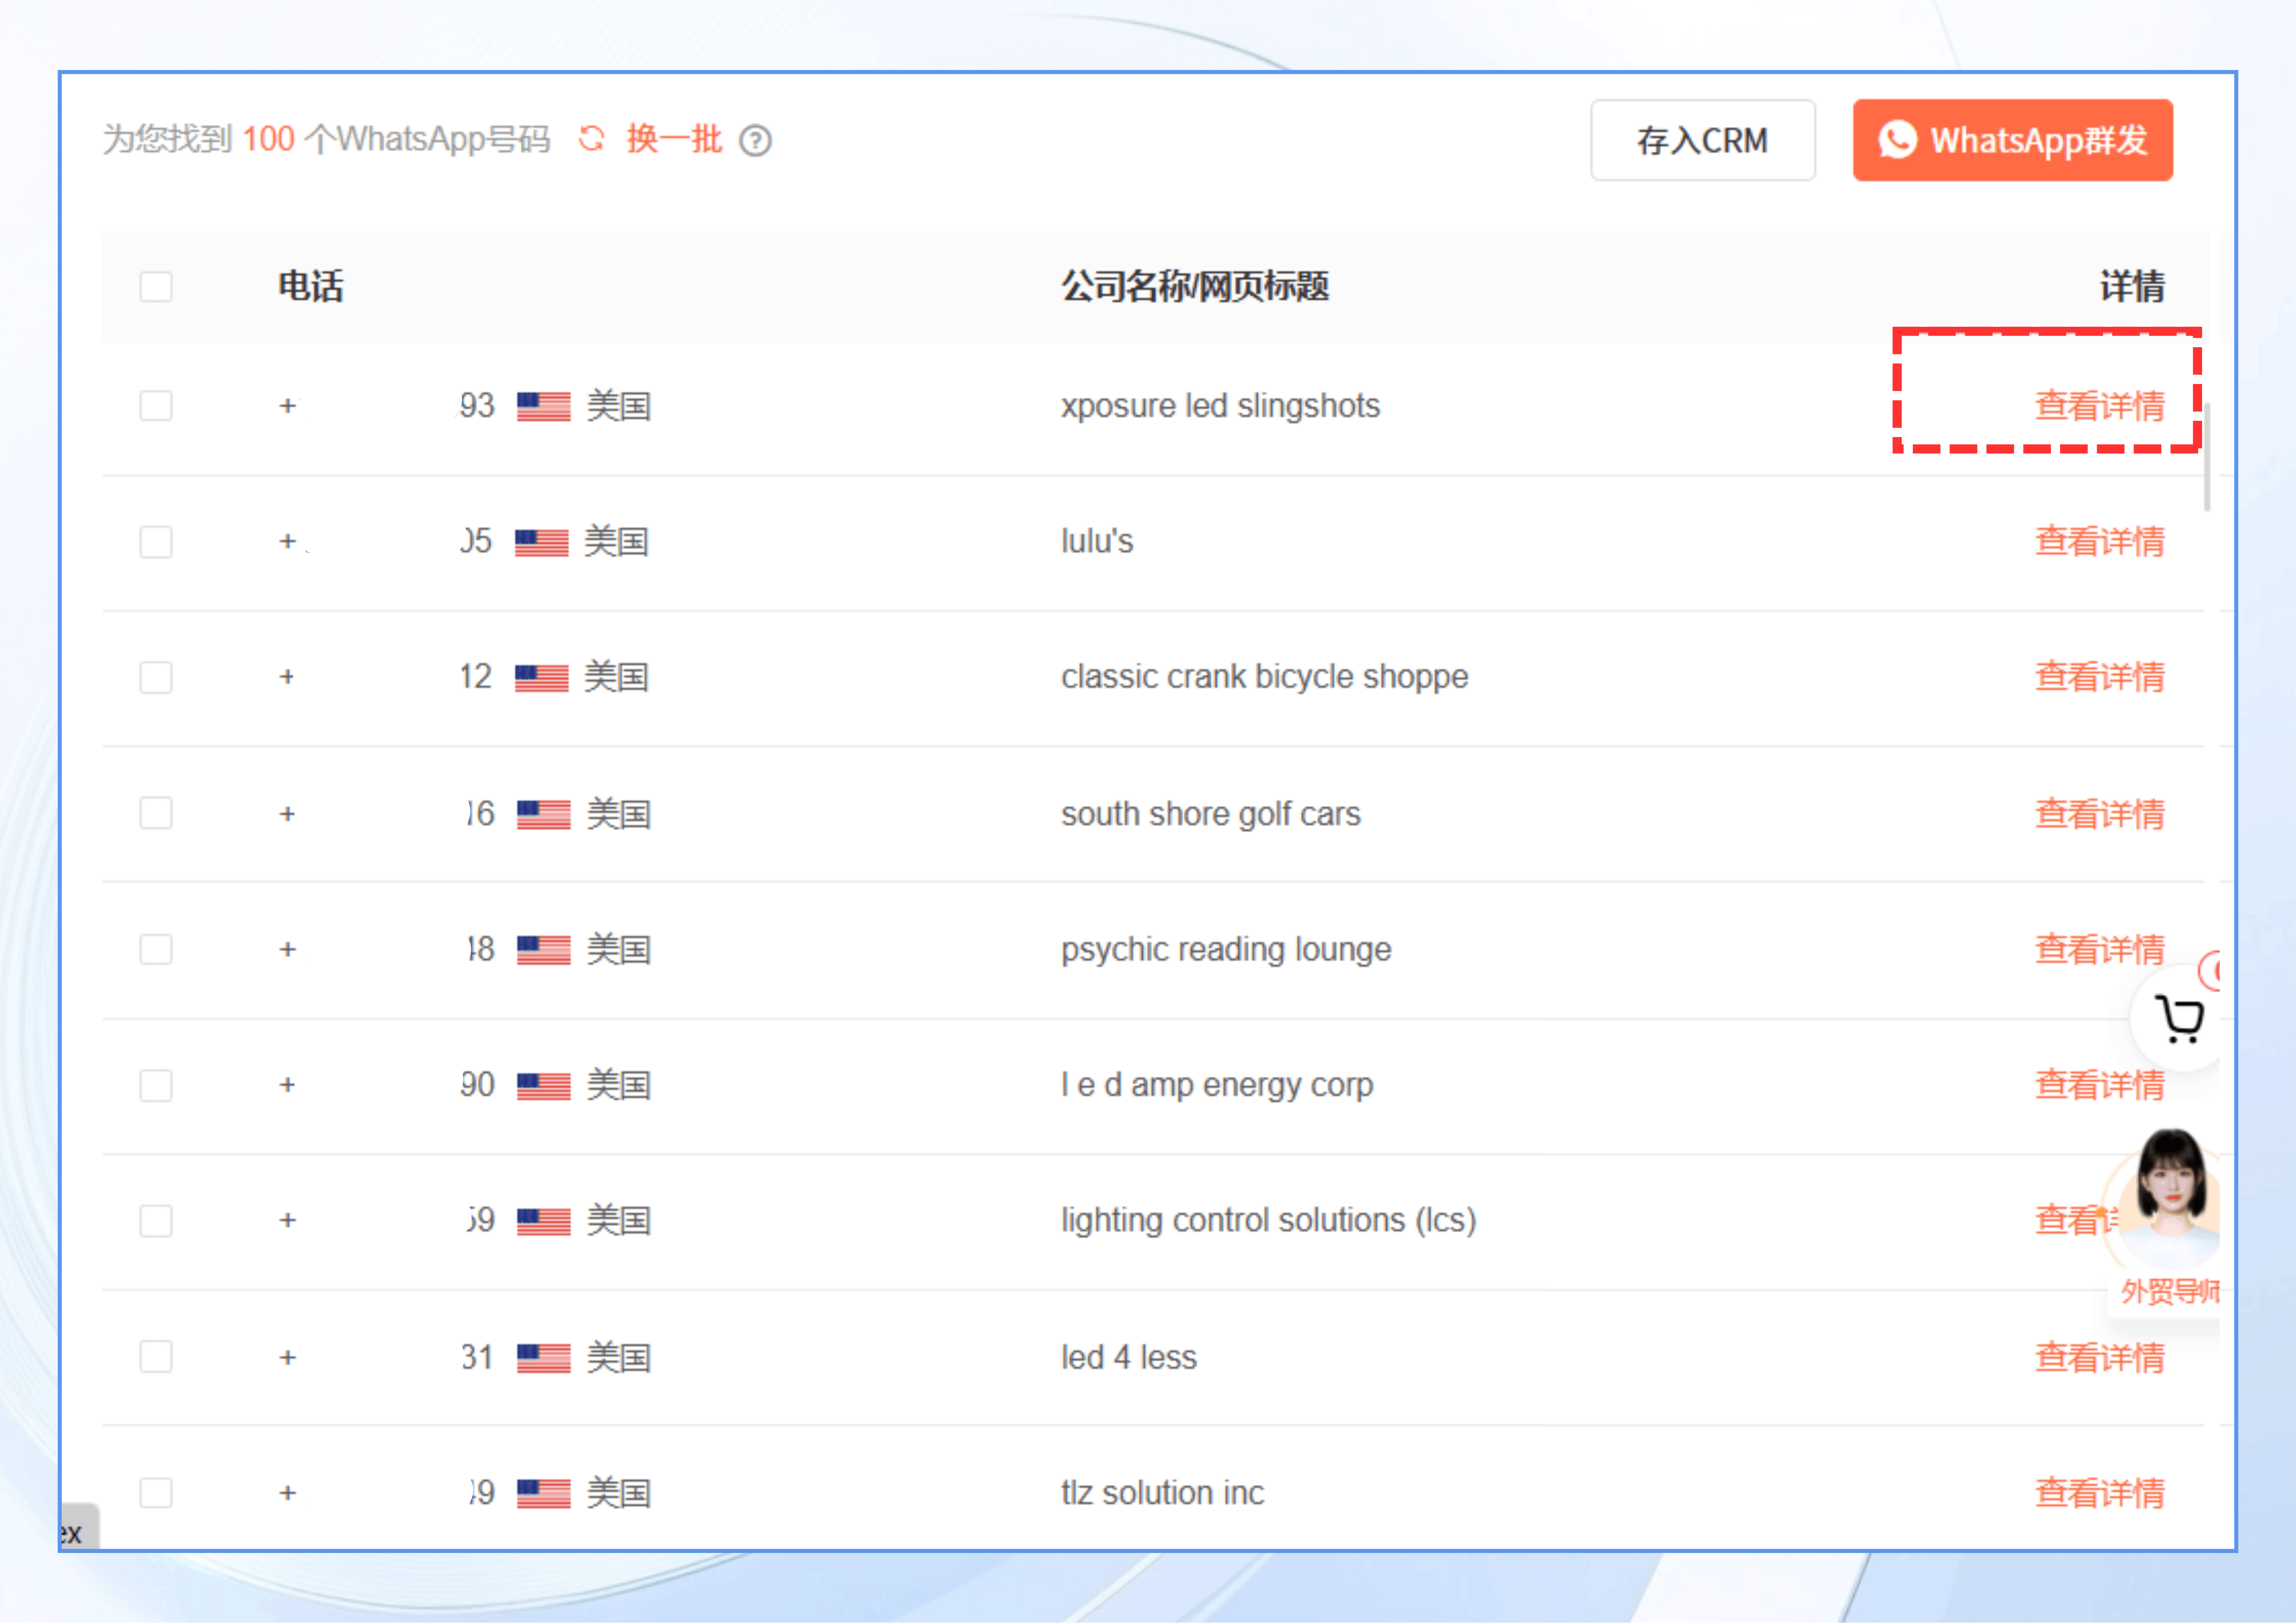Toggle the select-all header checkbox
The height and width of the screenshot is (1623, 2296).
pyautogui.click(x=156, y=287)
